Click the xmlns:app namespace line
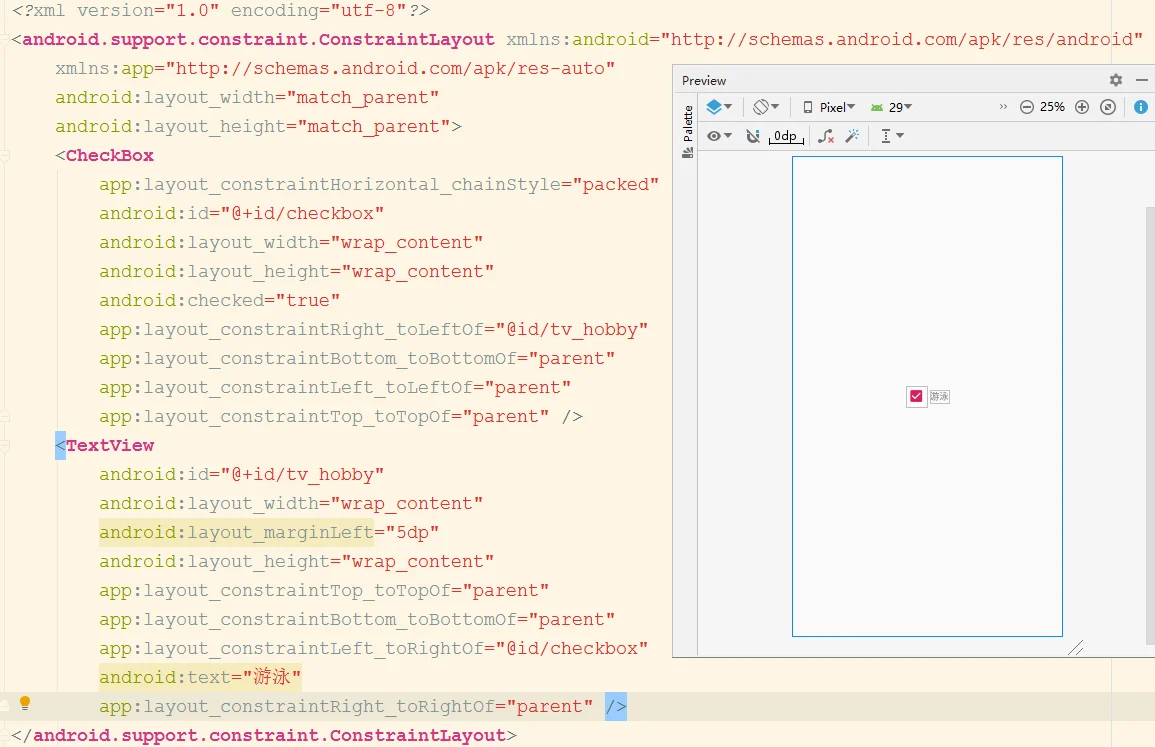The width and height of the screenshot is (1155, 747). click(x=335, y=69)
